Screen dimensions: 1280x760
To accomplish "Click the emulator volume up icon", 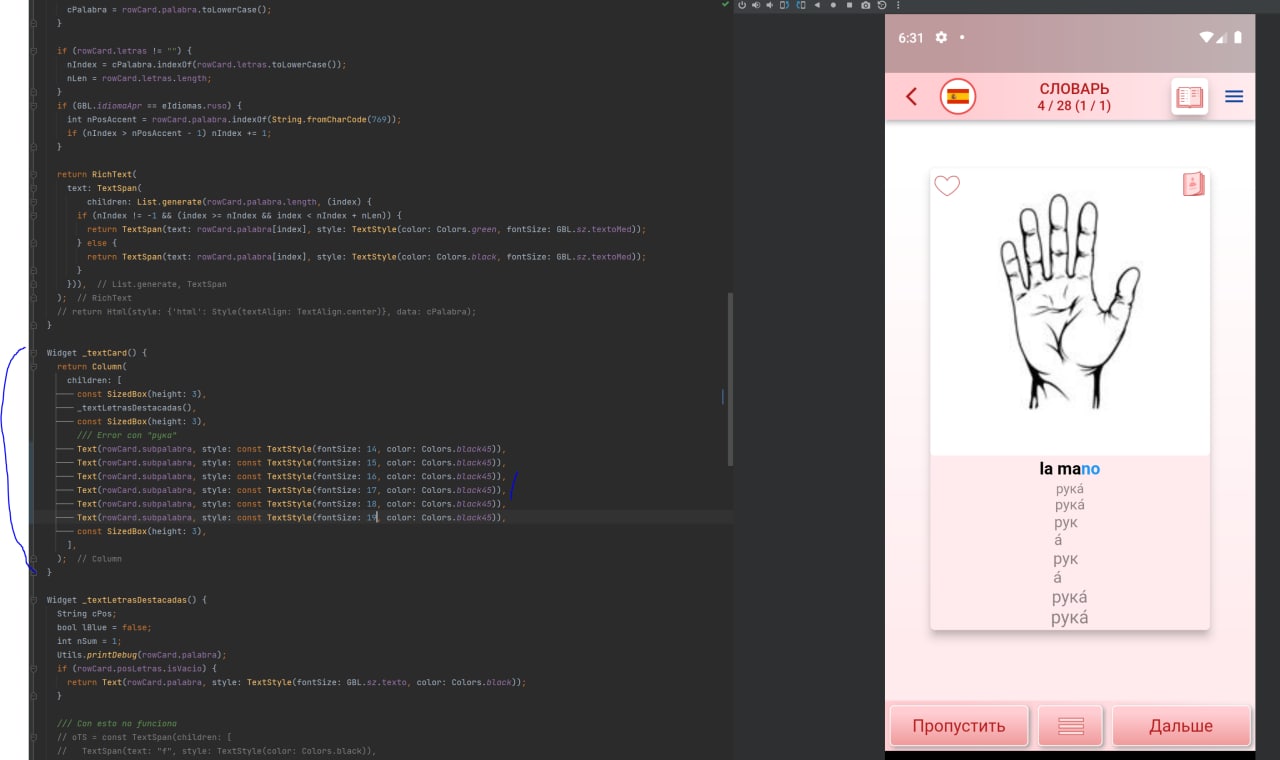I will coord(756,5).
